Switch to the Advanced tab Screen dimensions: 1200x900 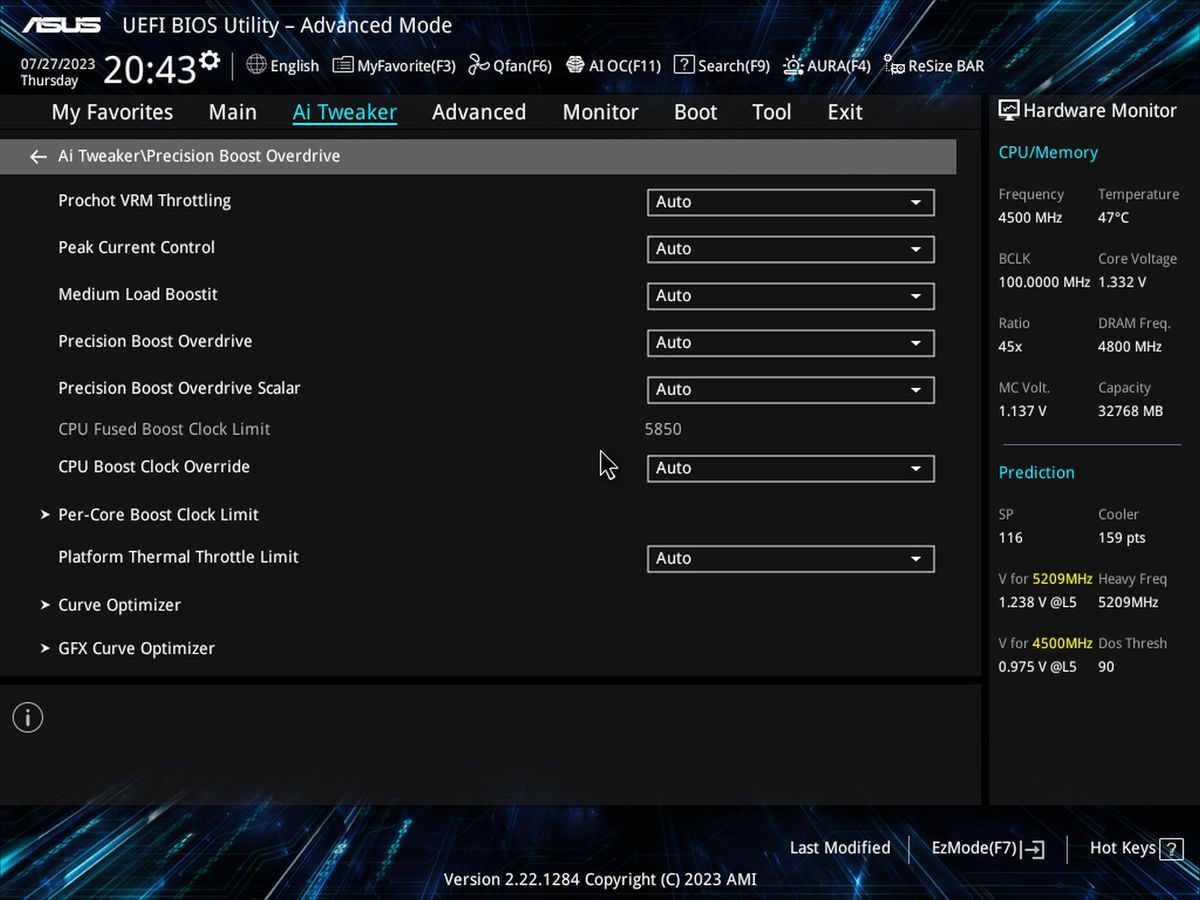[x=479, y=112]
